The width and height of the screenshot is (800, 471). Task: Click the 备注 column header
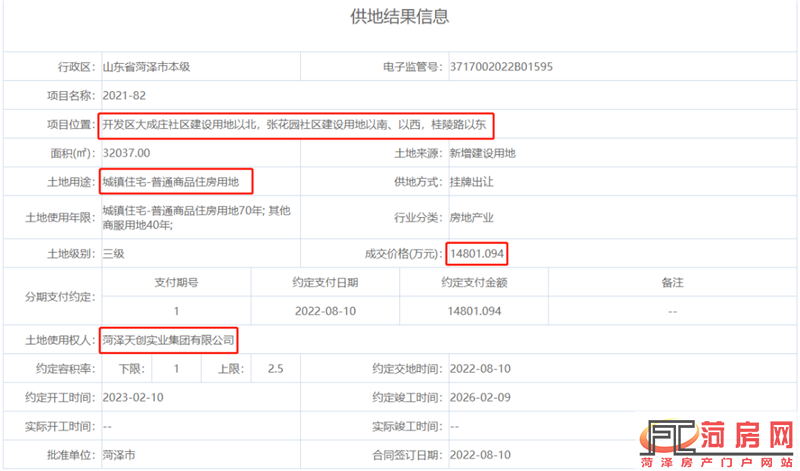pos(672,282)
